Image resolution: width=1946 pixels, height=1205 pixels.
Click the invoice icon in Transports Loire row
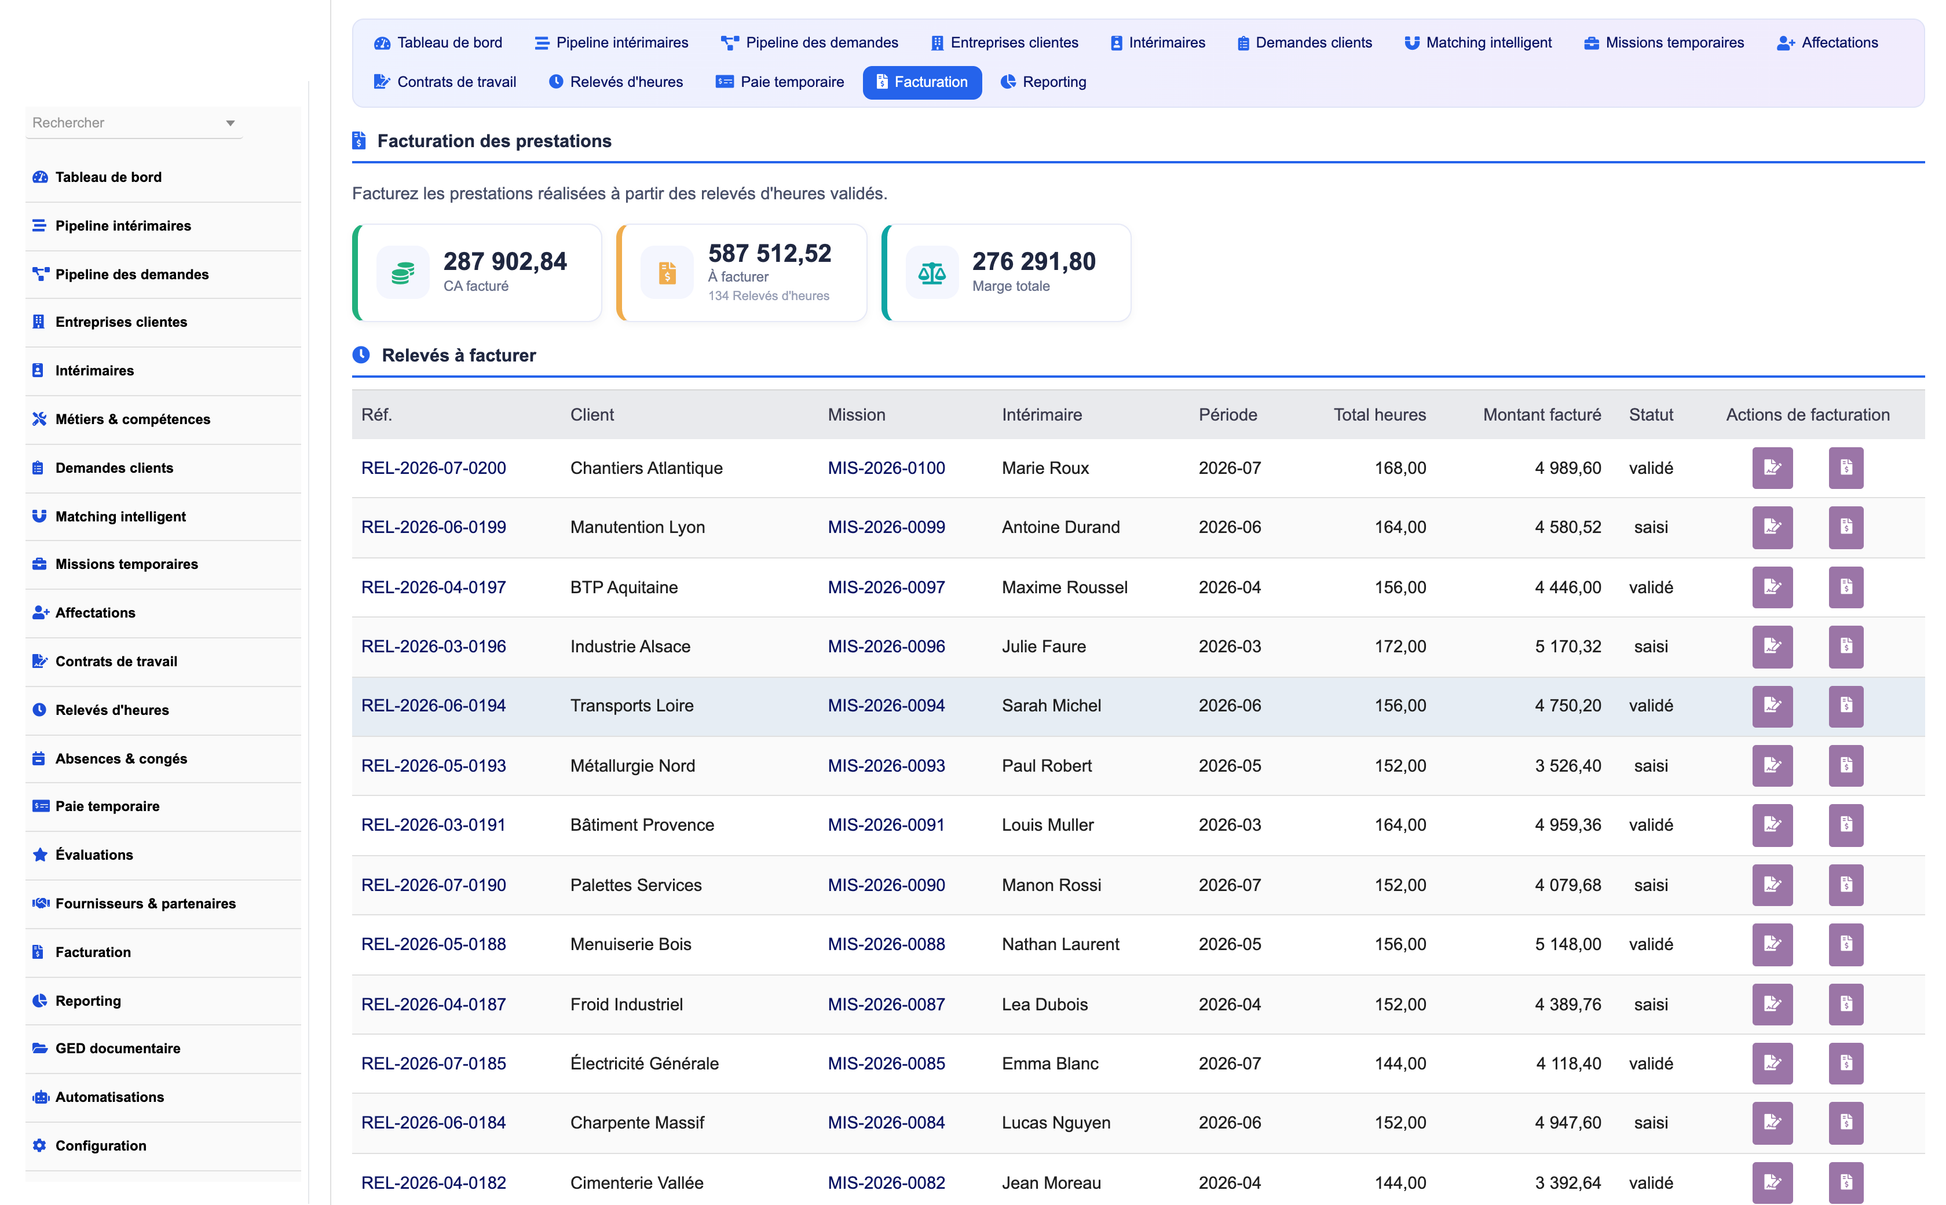pyautogui.click(x=1846, y=706)
